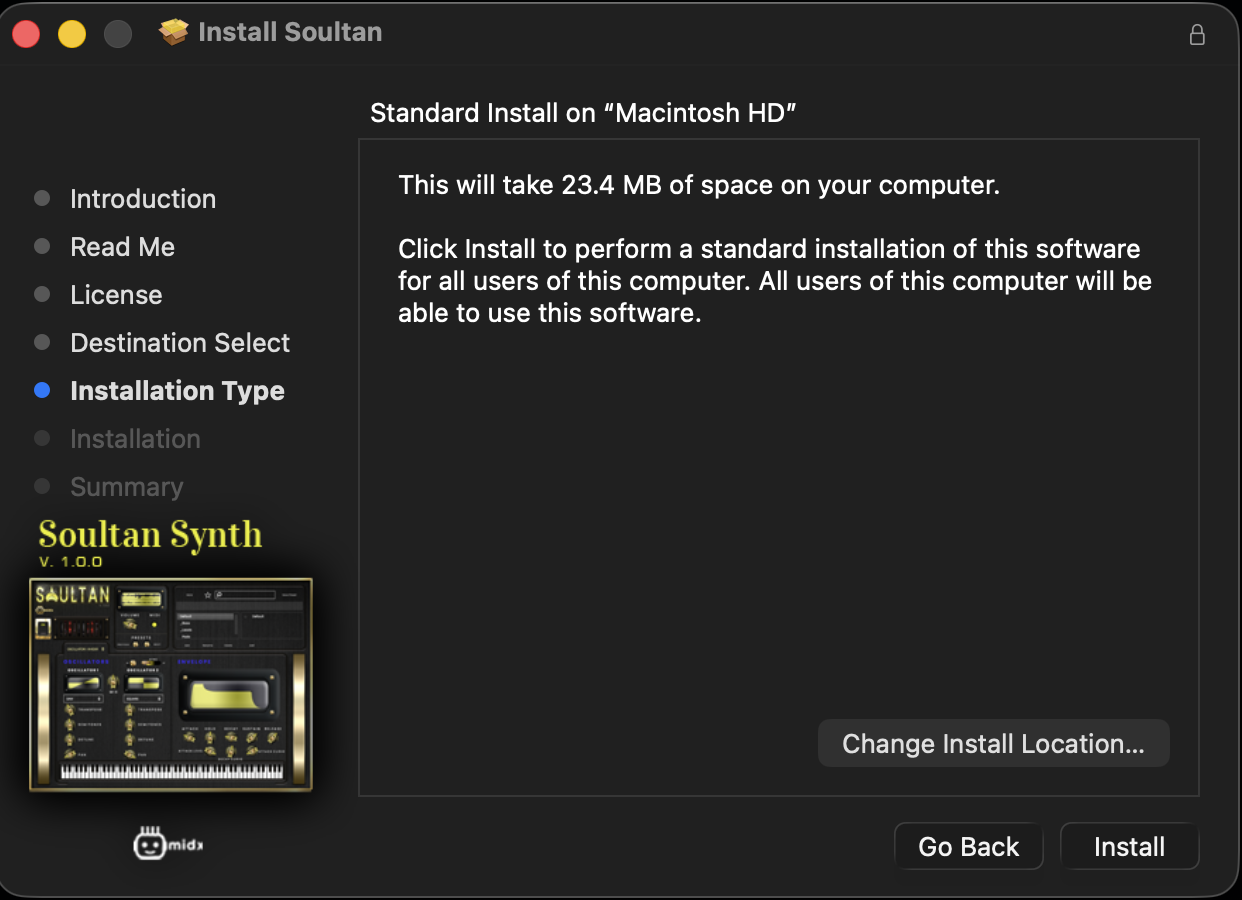The image size is (1242, 900).
Task: Close the installer with the red button
Action: pyautogui.click(x=26, y=34)
